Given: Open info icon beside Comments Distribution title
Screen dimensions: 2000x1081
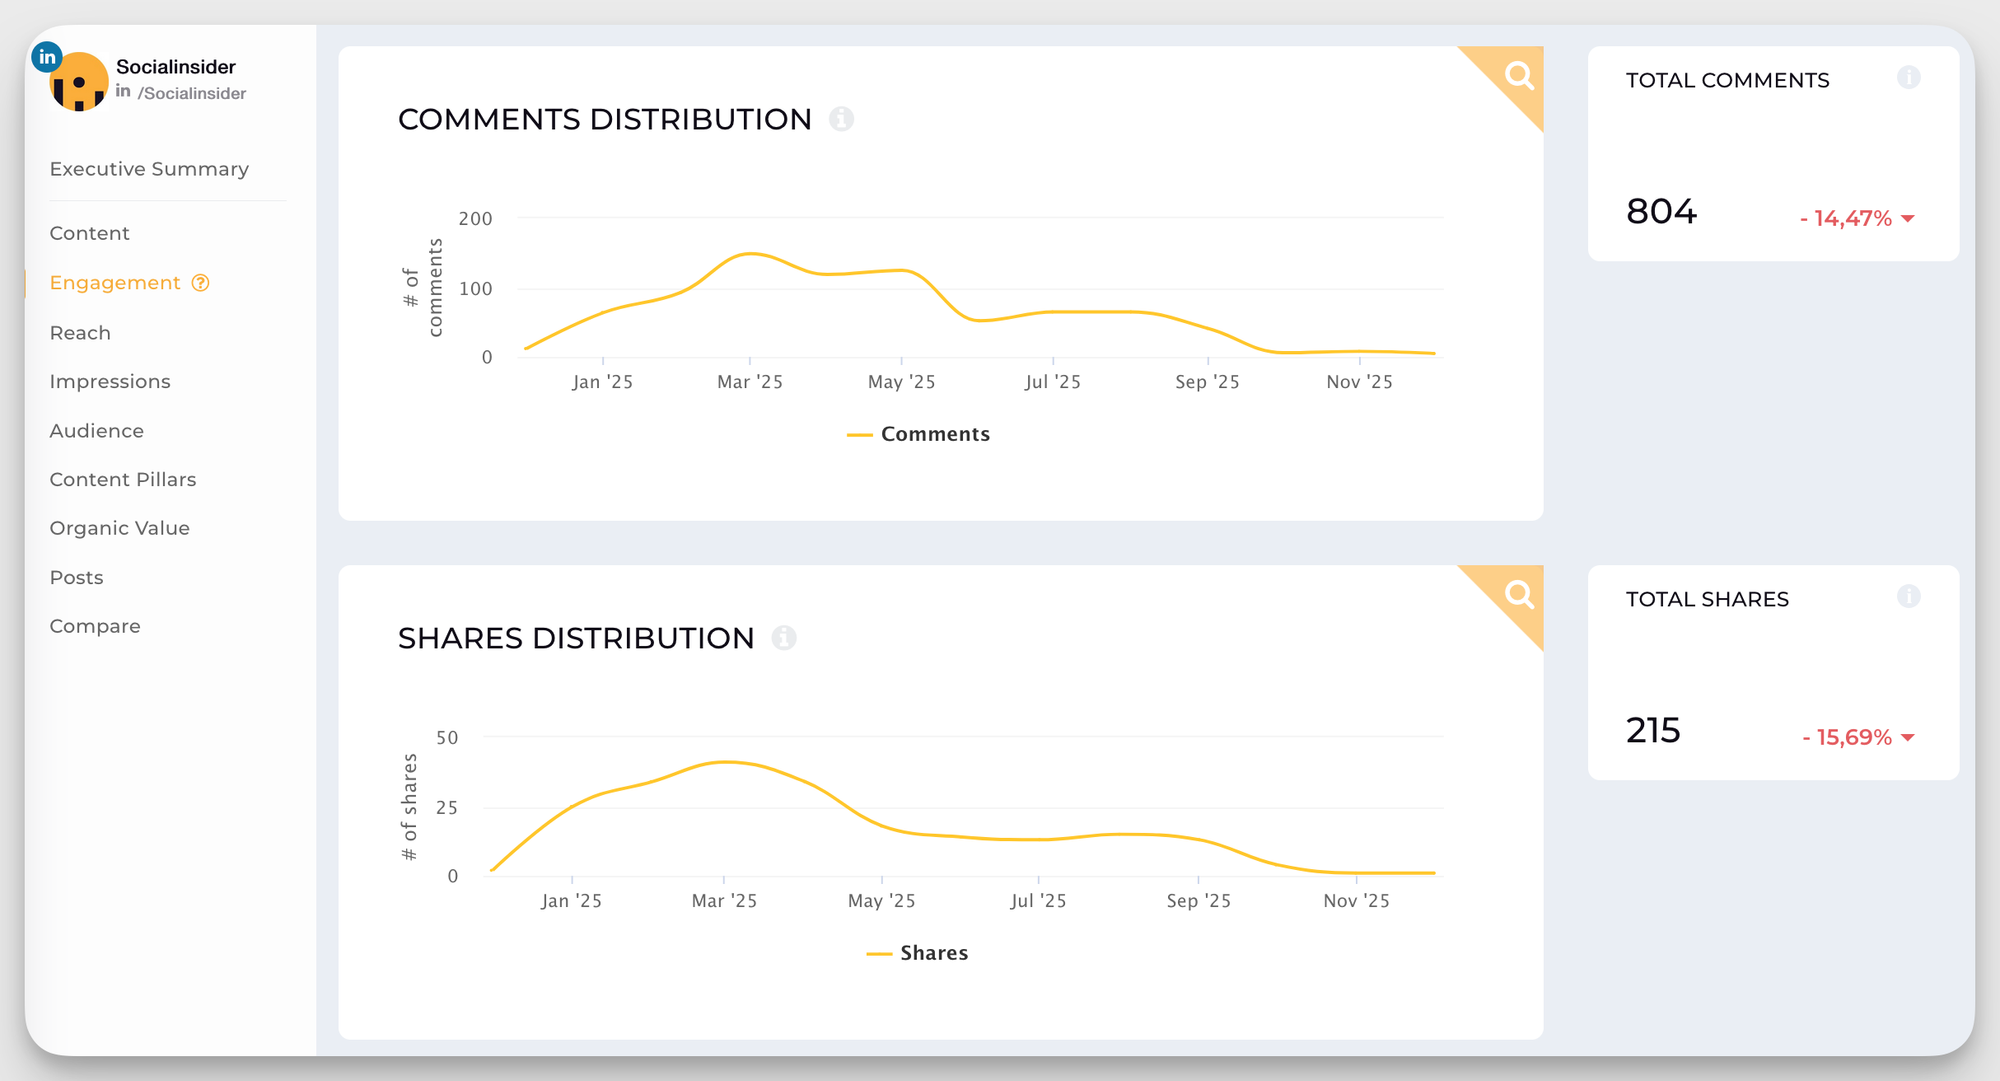Looking at the screenshot, I should pyautogui.click(x=841, y=119).
